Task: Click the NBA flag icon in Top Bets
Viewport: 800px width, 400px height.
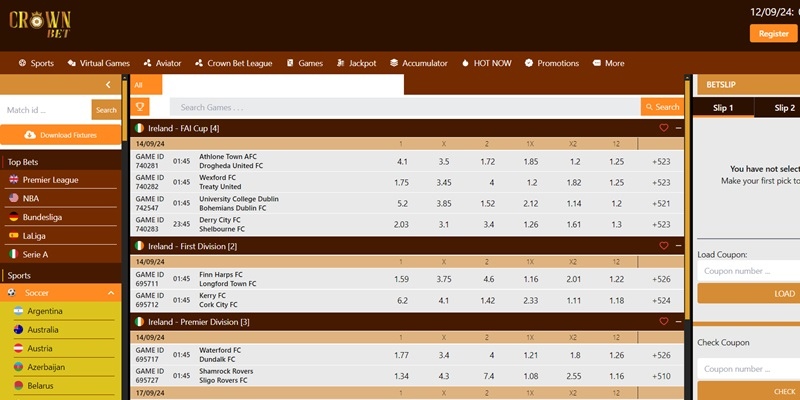Action: tap(13, 198)
